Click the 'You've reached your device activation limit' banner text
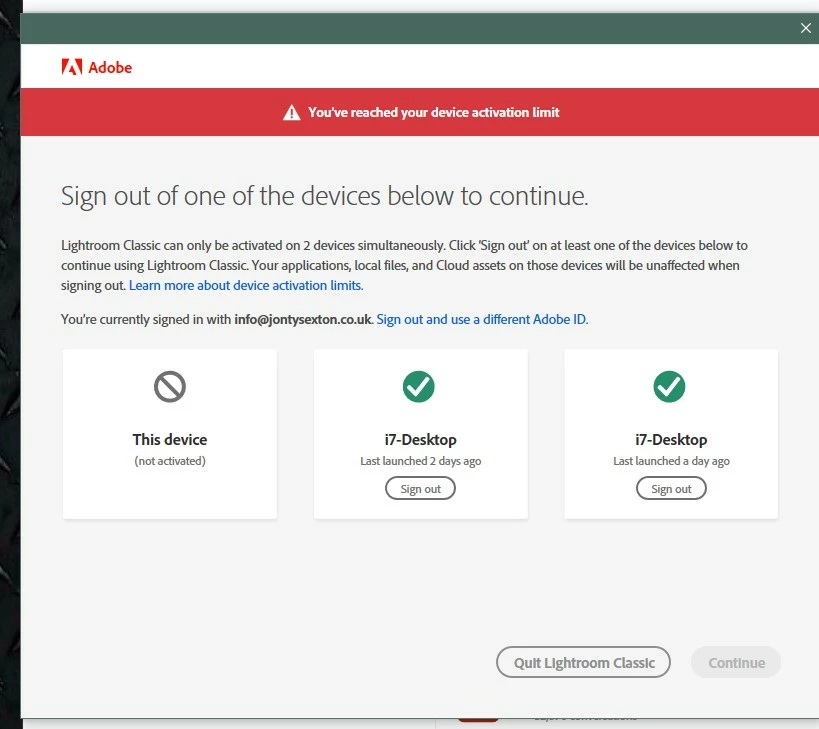 pyautogui.click(x=434, y=112)
